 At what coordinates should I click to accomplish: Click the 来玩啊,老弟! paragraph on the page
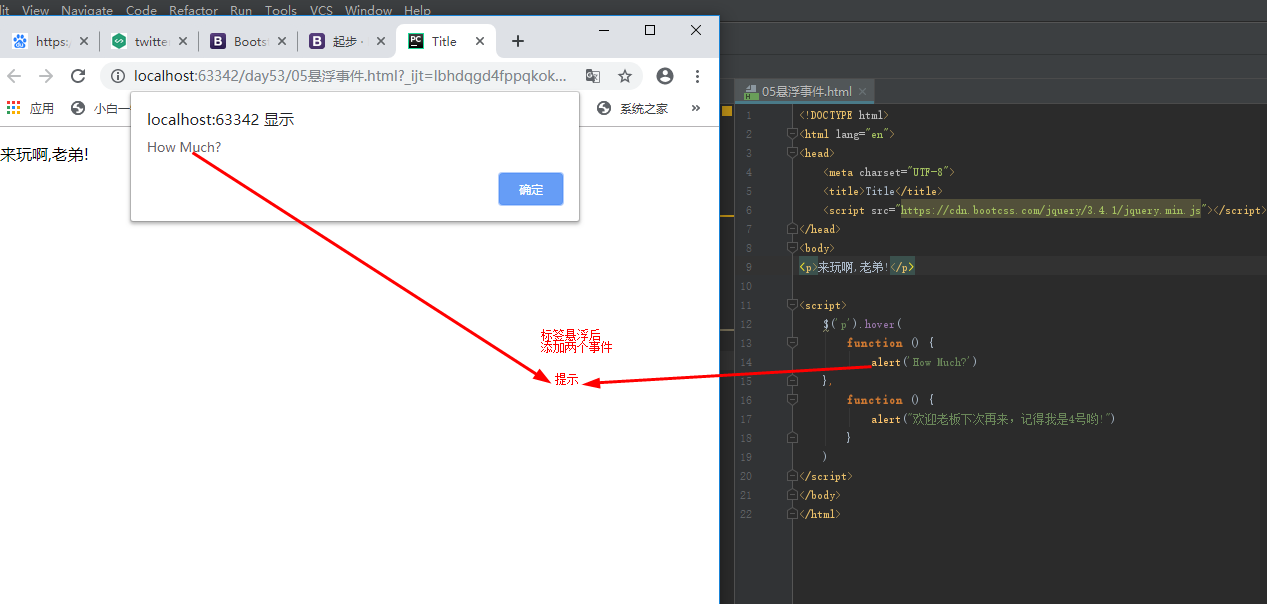(44, 155)
